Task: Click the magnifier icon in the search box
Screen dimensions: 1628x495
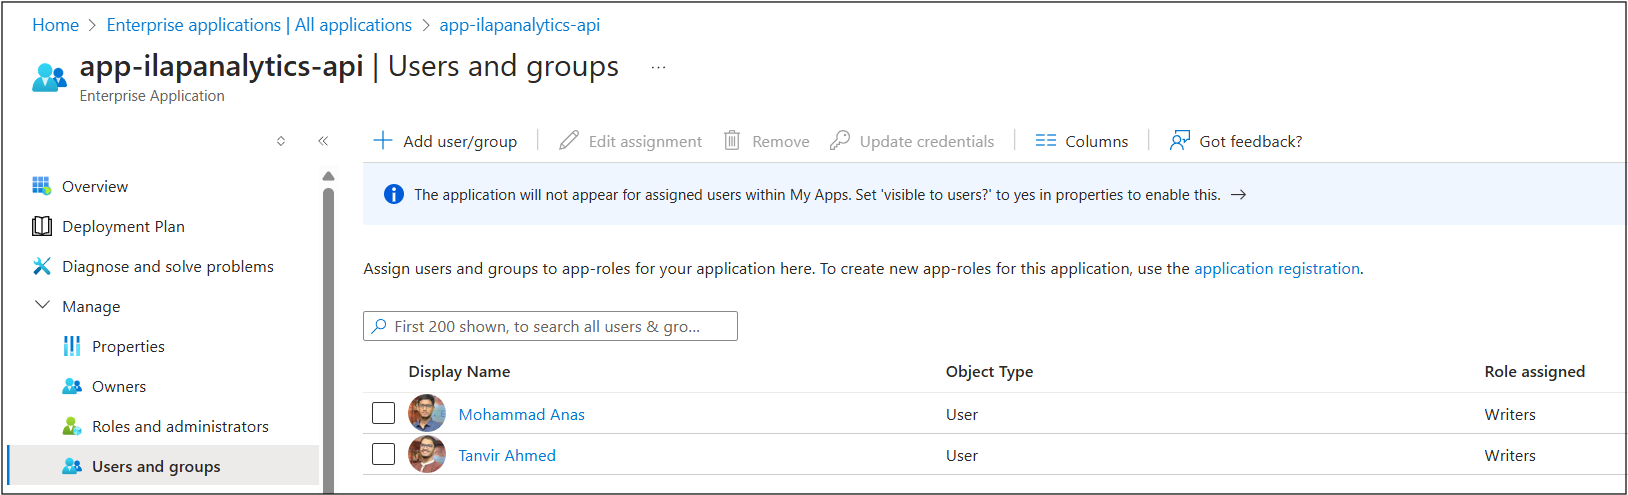Action: point(379,326)
